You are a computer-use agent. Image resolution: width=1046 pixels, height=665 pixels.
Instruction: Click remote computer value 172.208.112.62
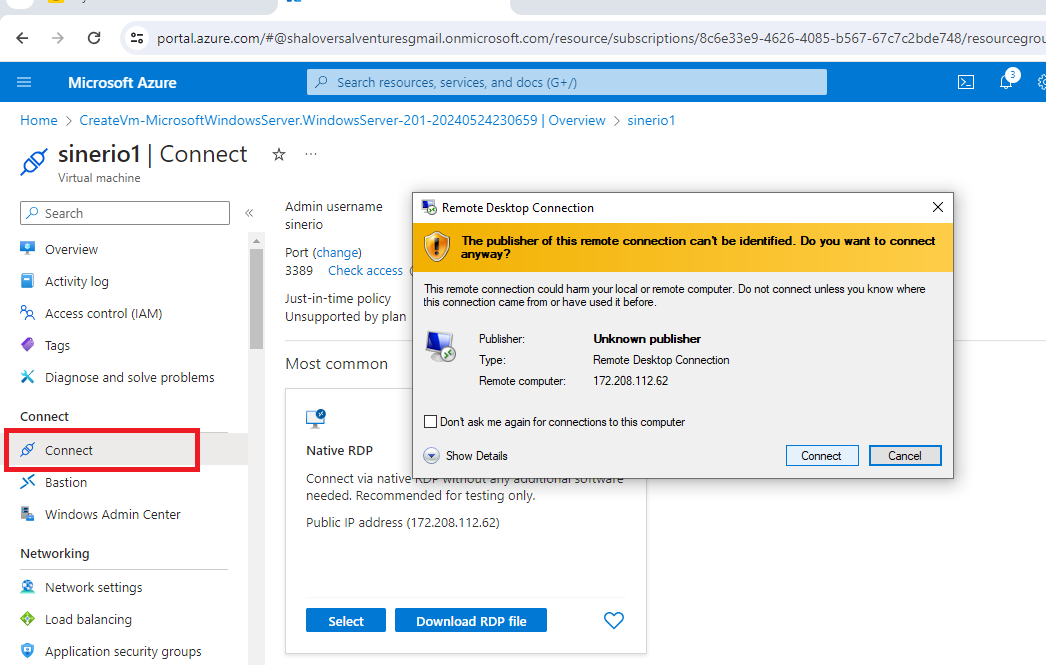coord(630,381)
